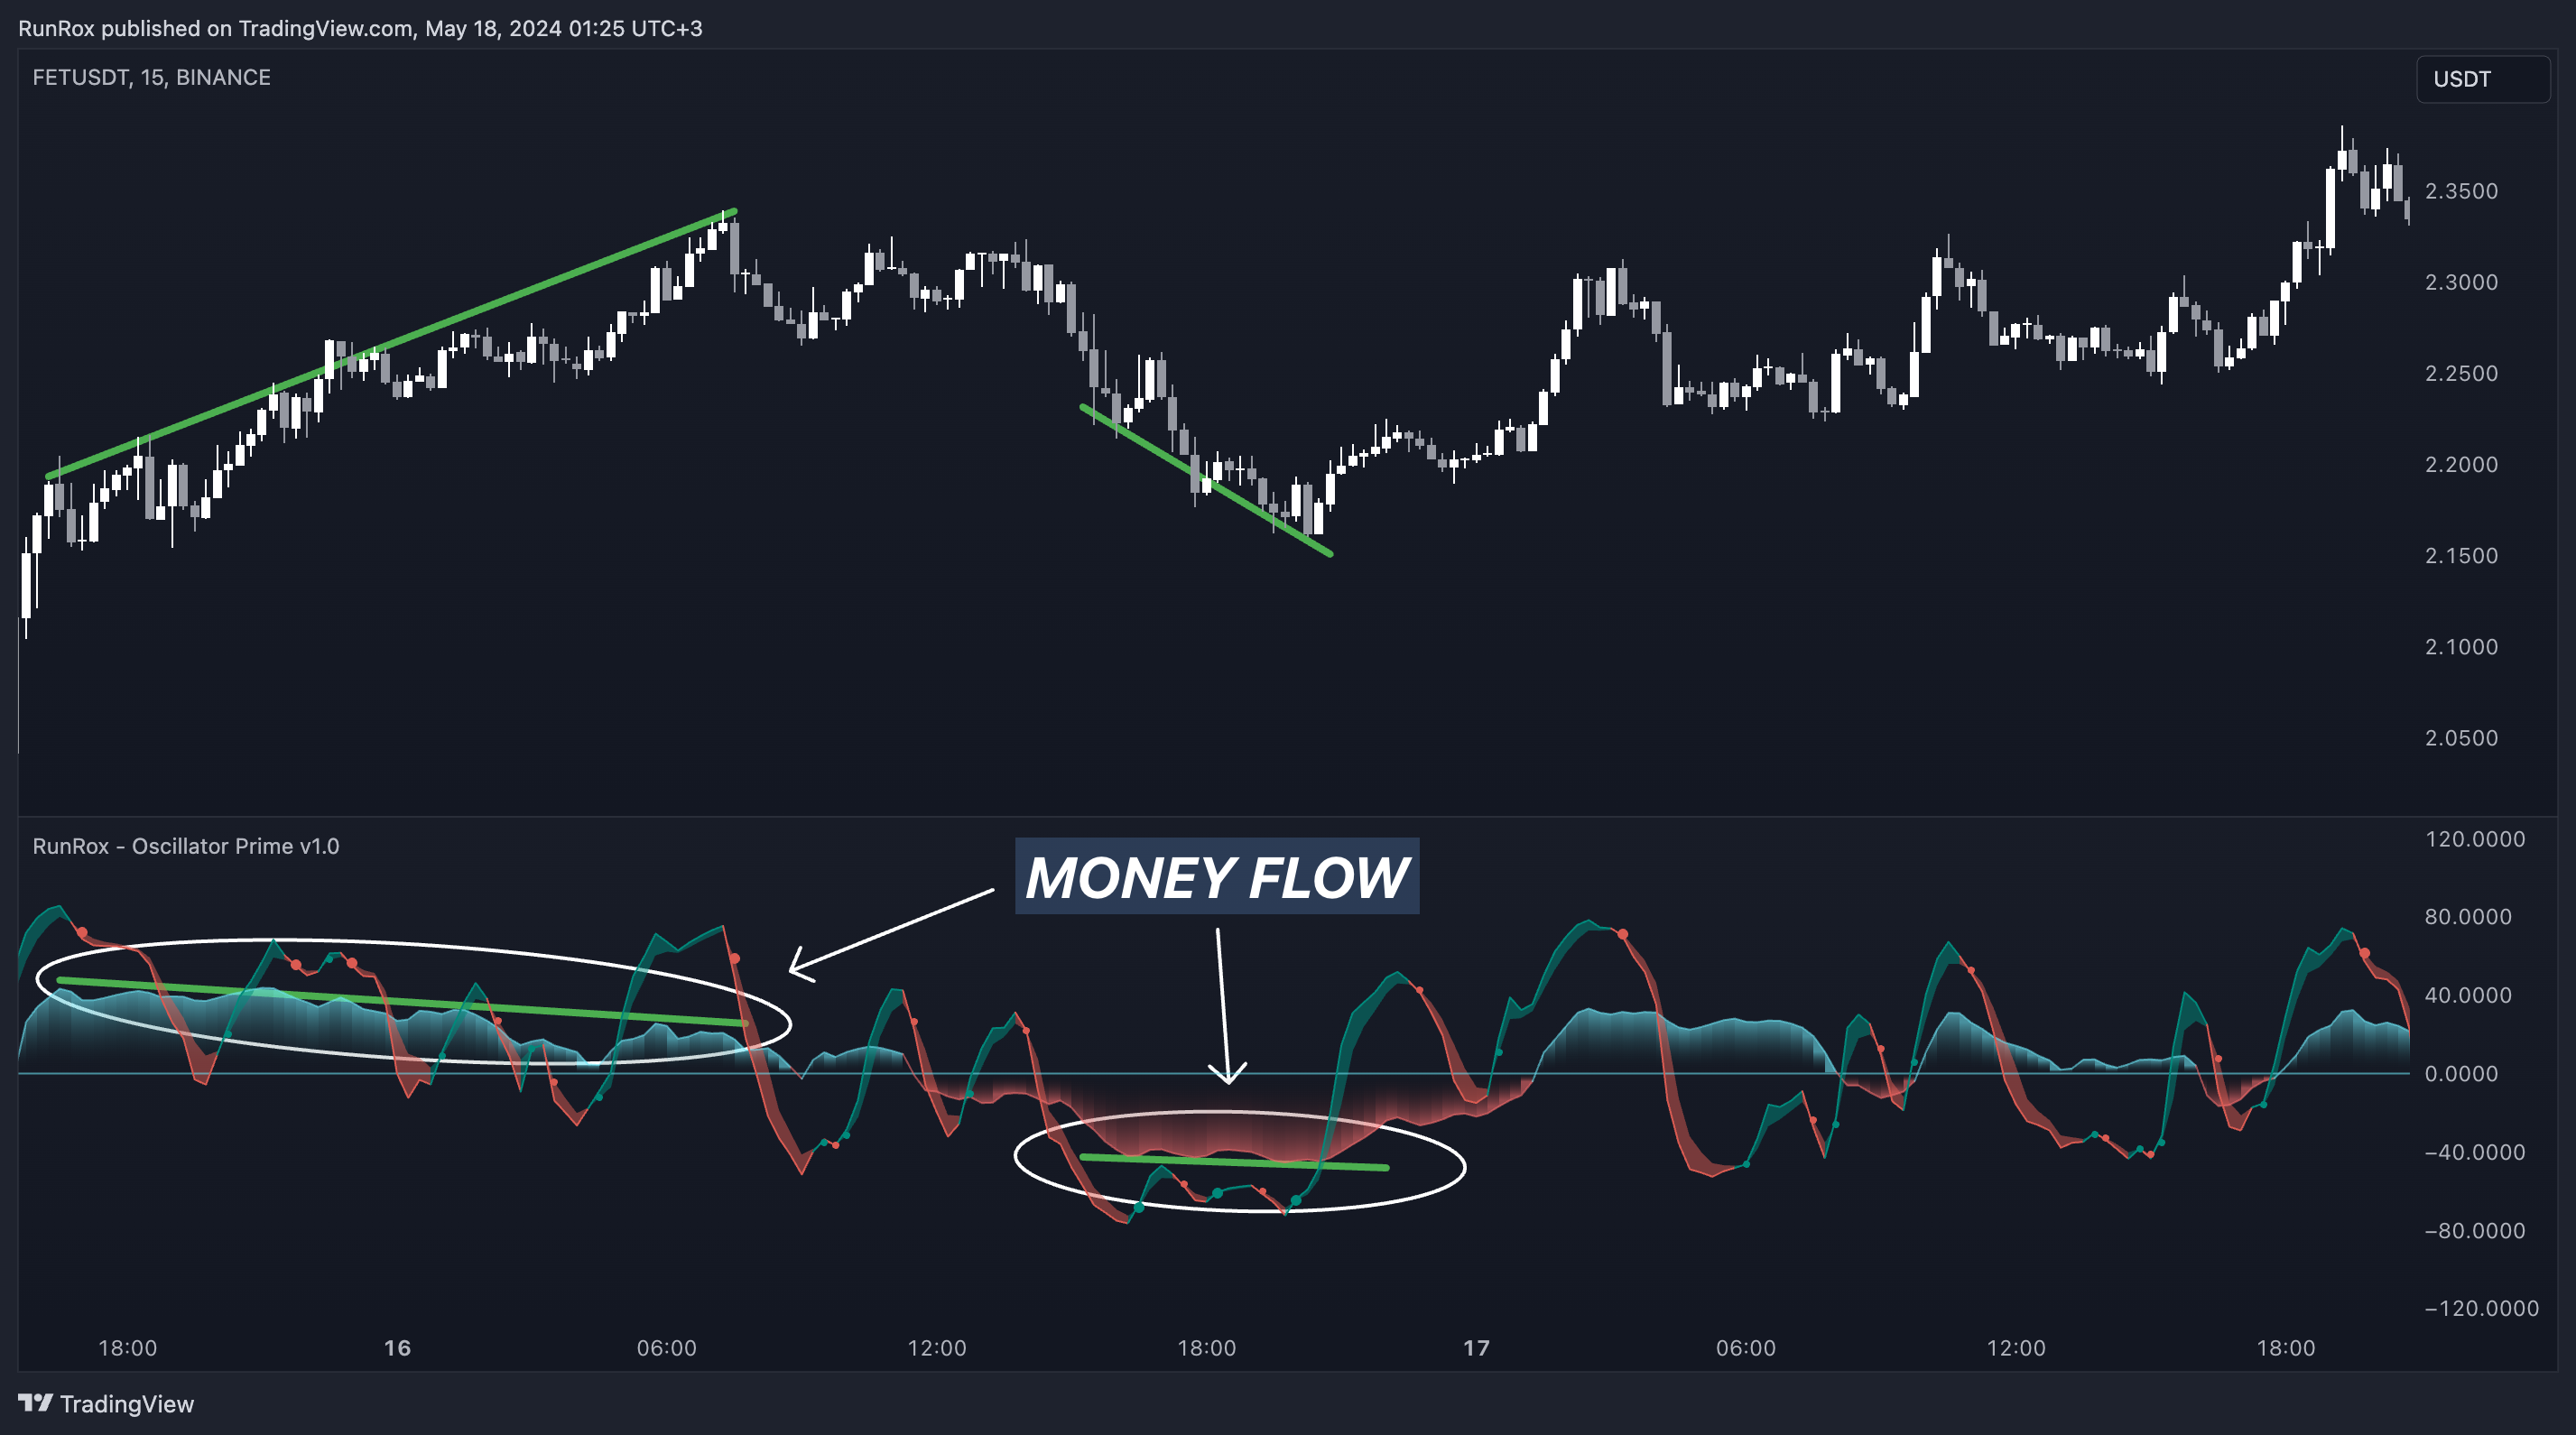Viewport: 2576px width, 1435px height.
Task: Click the RunRox - Oscillator Prime v1.0 label
Action: [x=186, y=846]
